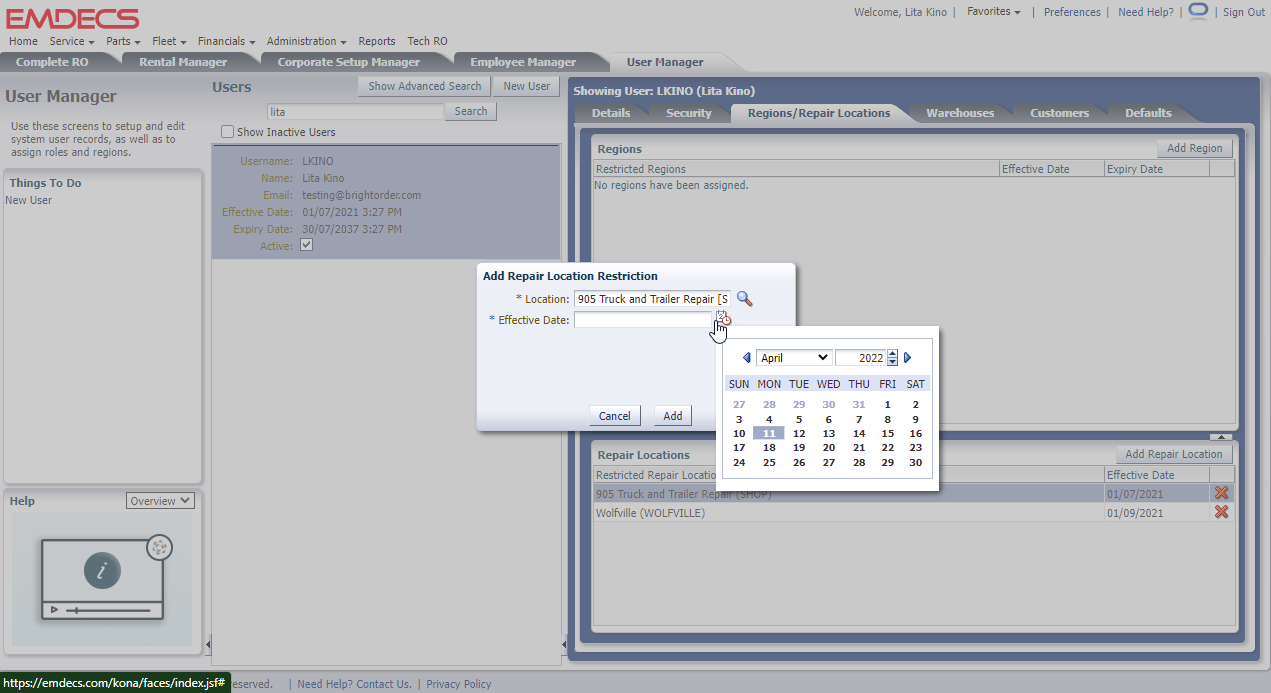Collapse the left side panel arrow
Viewport: 1271px width, 693px height.
(208, 643)
